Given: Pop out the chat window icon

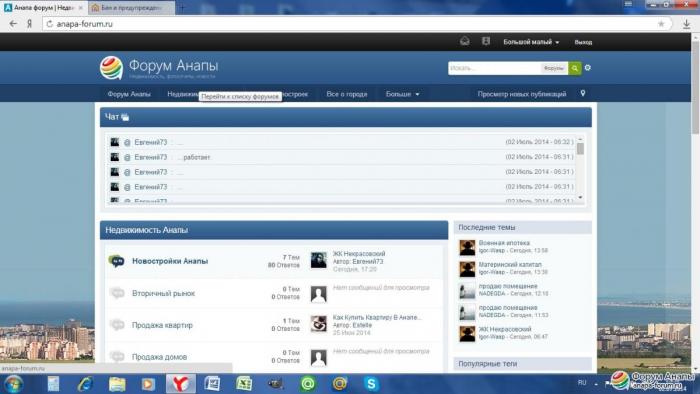Looking at the screenshot, I should point(125,117).
